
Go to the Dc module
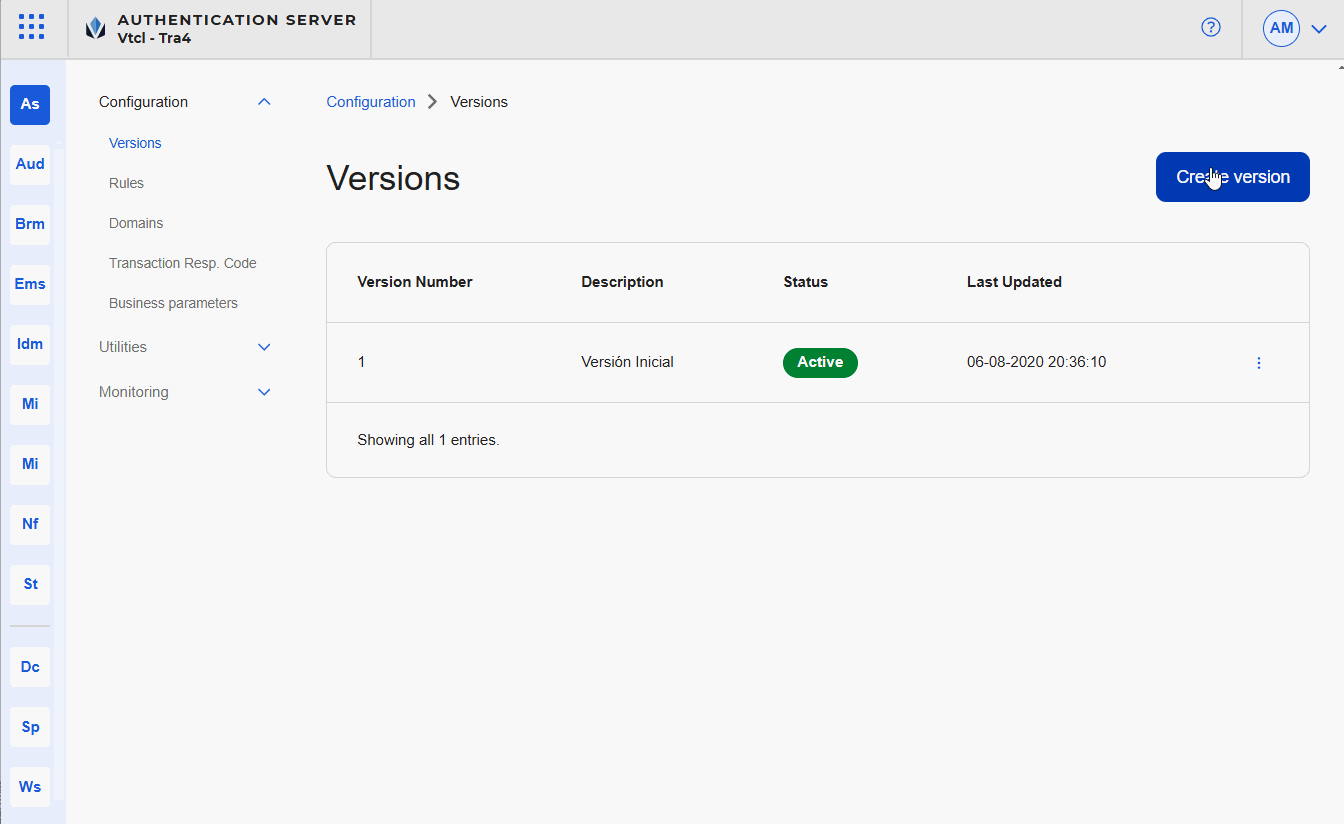30,667
